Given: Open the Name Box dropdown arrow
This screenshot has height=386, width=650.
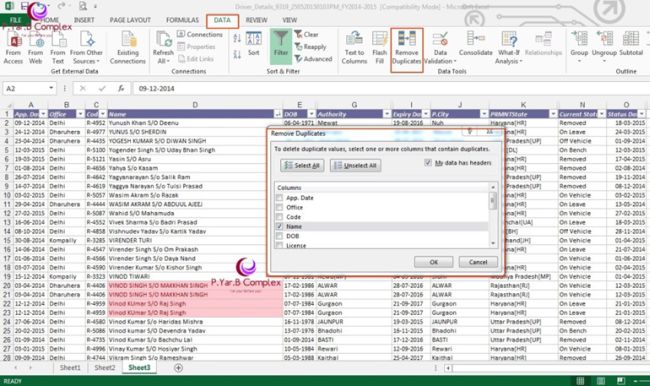Looking at the screenshot, I should coord(51,88).
